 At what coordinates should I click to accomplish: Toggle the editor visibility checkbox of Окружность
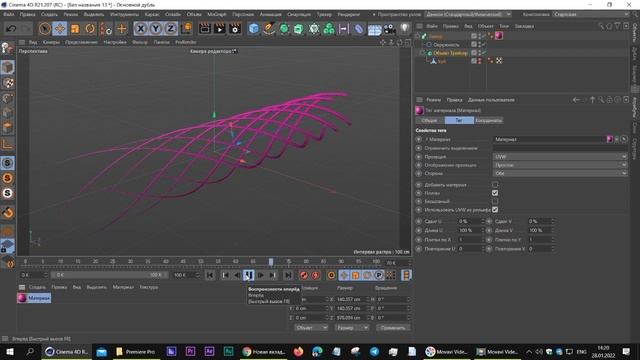[x=474, y=44]
